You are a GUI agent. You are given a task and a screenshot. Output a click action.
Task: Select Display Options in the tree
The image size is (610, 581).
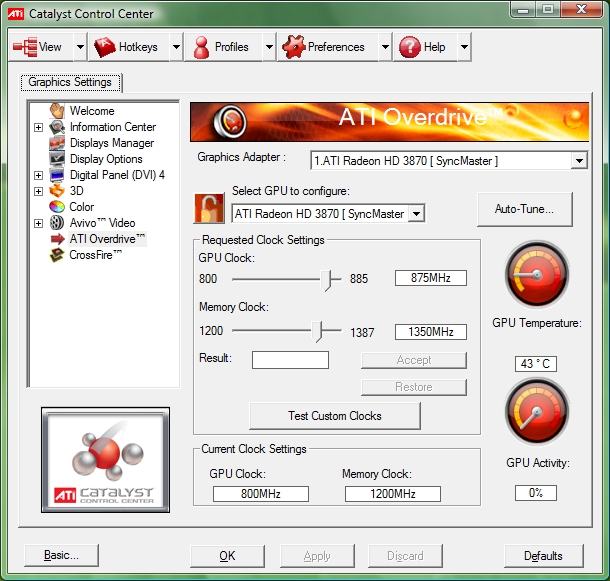coord(106,159)
